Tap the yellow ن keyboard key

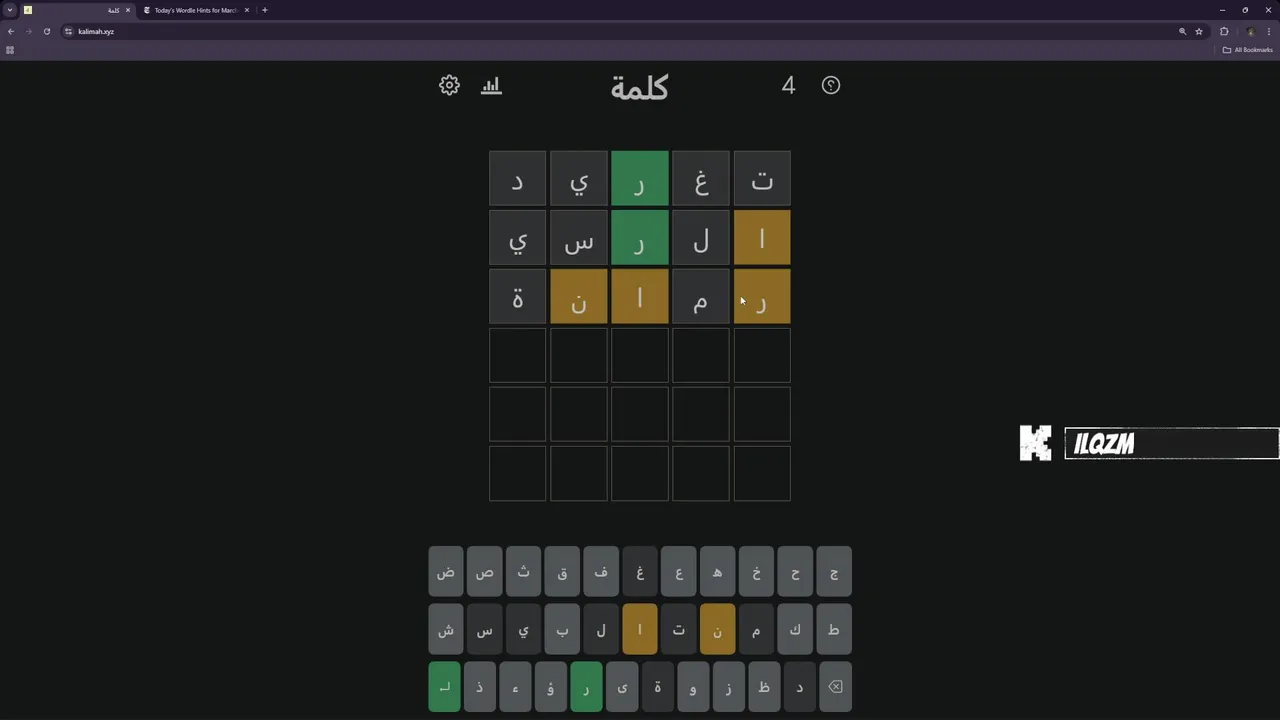pyautogui.click(x=717, y=630)
